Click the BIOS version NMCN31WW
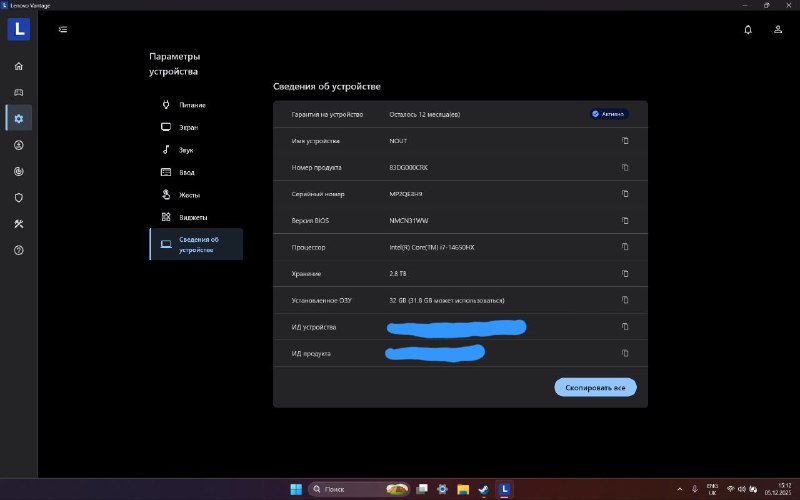 pos(409,221)
